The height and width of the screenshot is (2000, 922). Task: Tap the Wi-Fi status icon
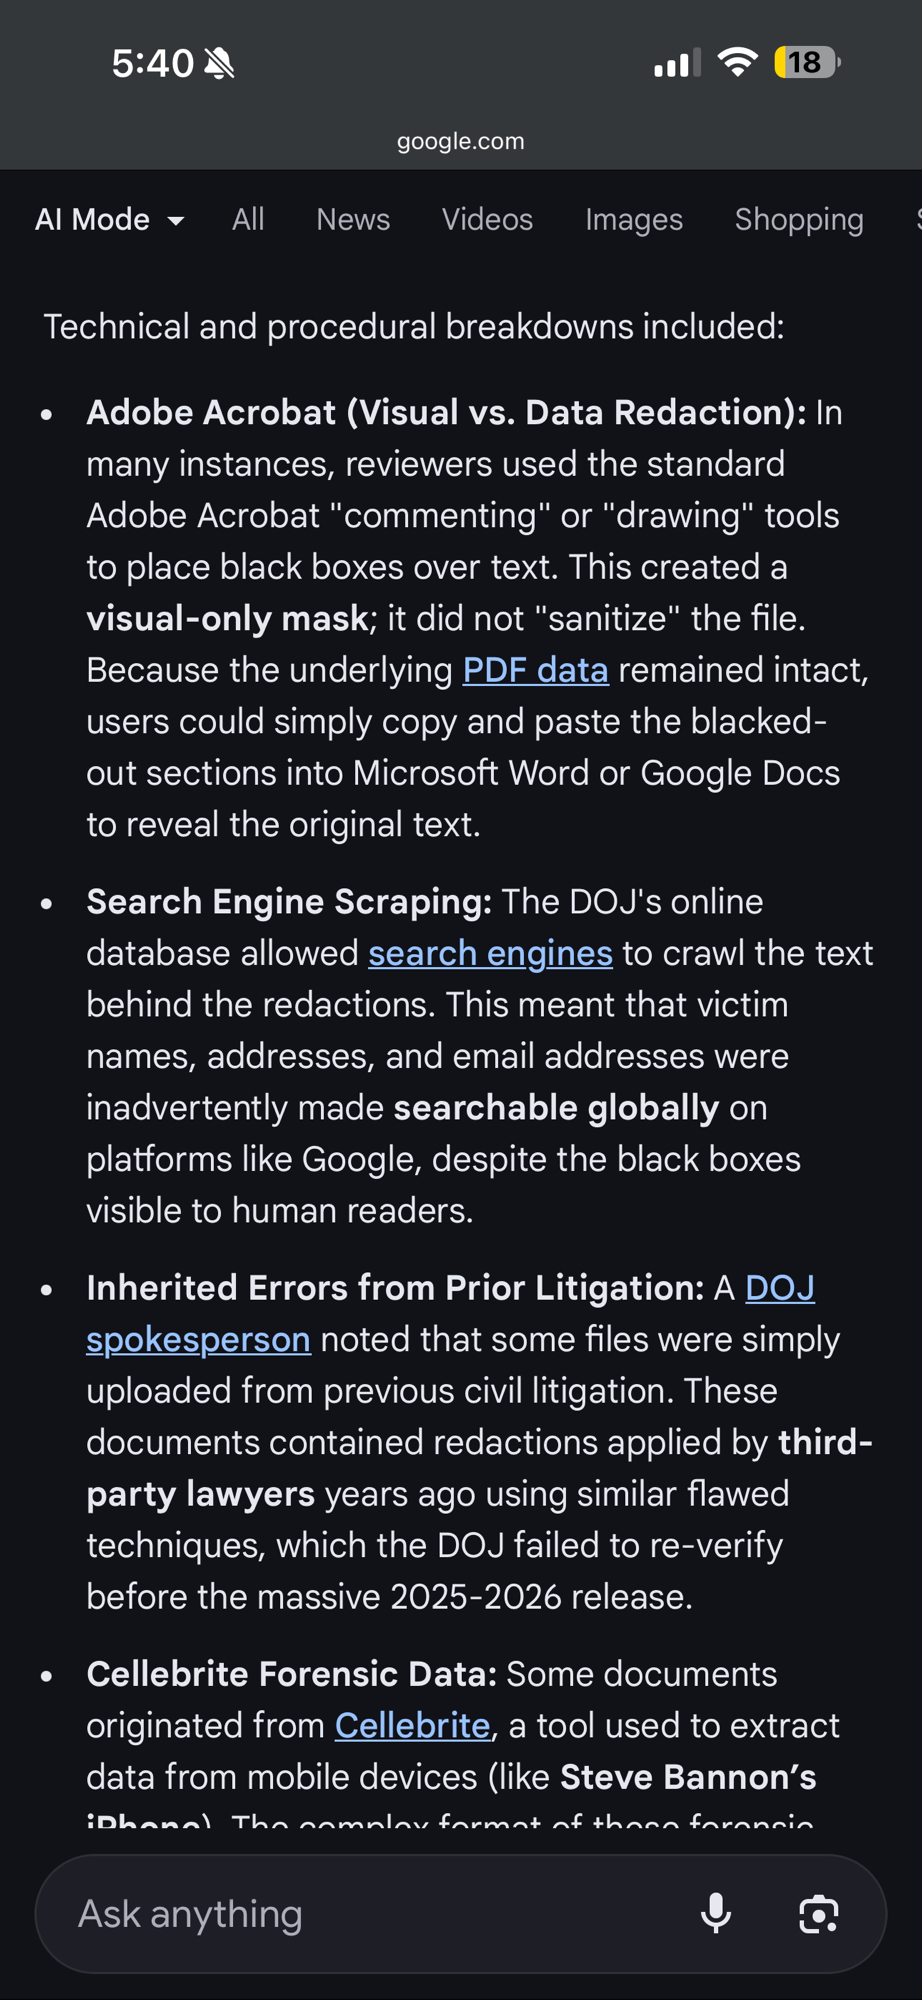(x=737, y=63)
